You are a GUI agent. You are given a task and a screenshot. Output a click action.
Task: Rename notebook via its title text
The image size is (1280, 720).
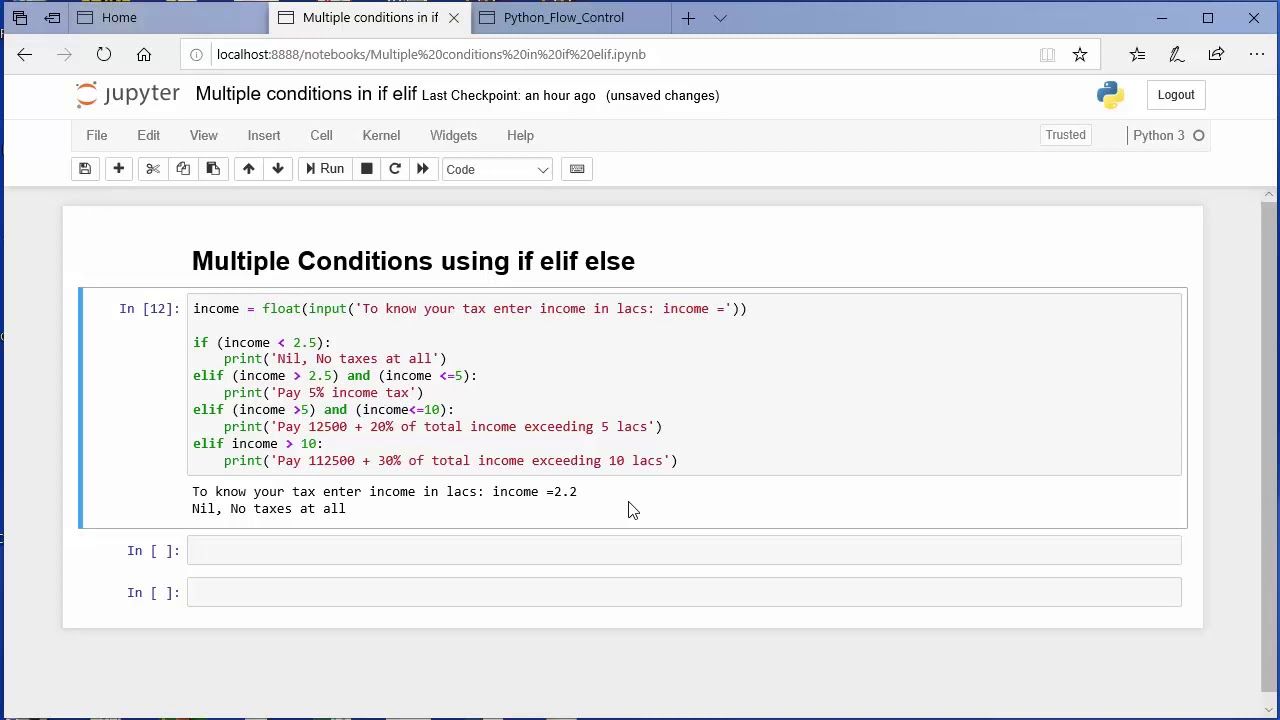point(306,94)
